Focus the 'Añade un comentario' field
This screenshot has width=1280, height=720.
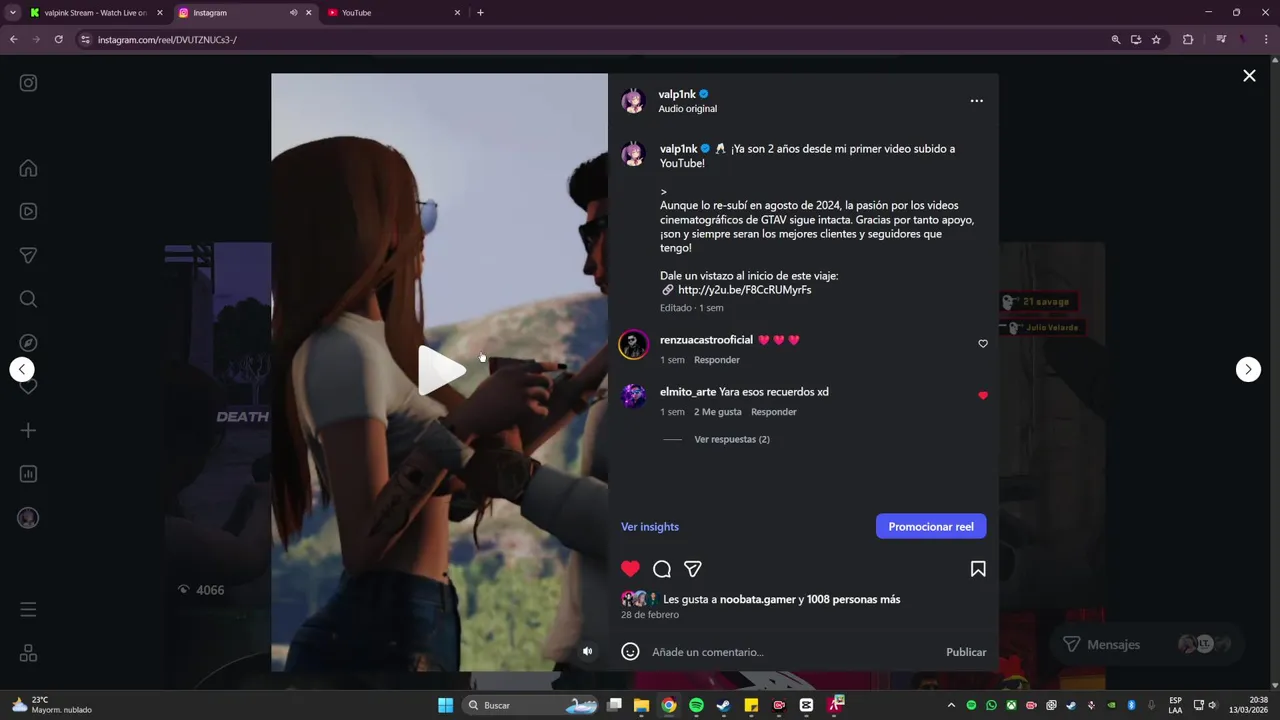pos(793,652)
